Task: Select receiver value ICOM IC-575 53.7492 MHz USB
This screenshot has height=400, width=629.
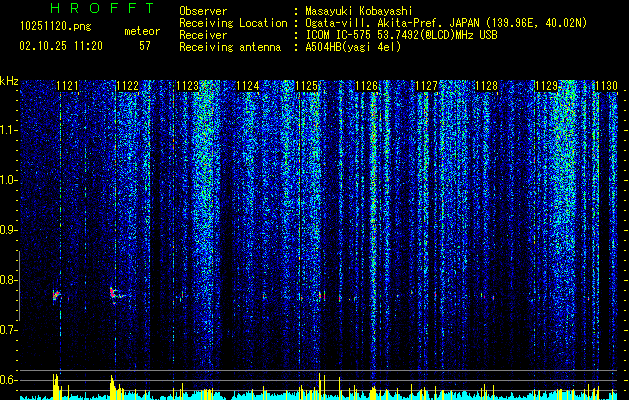Action: (x=401, y=35)
